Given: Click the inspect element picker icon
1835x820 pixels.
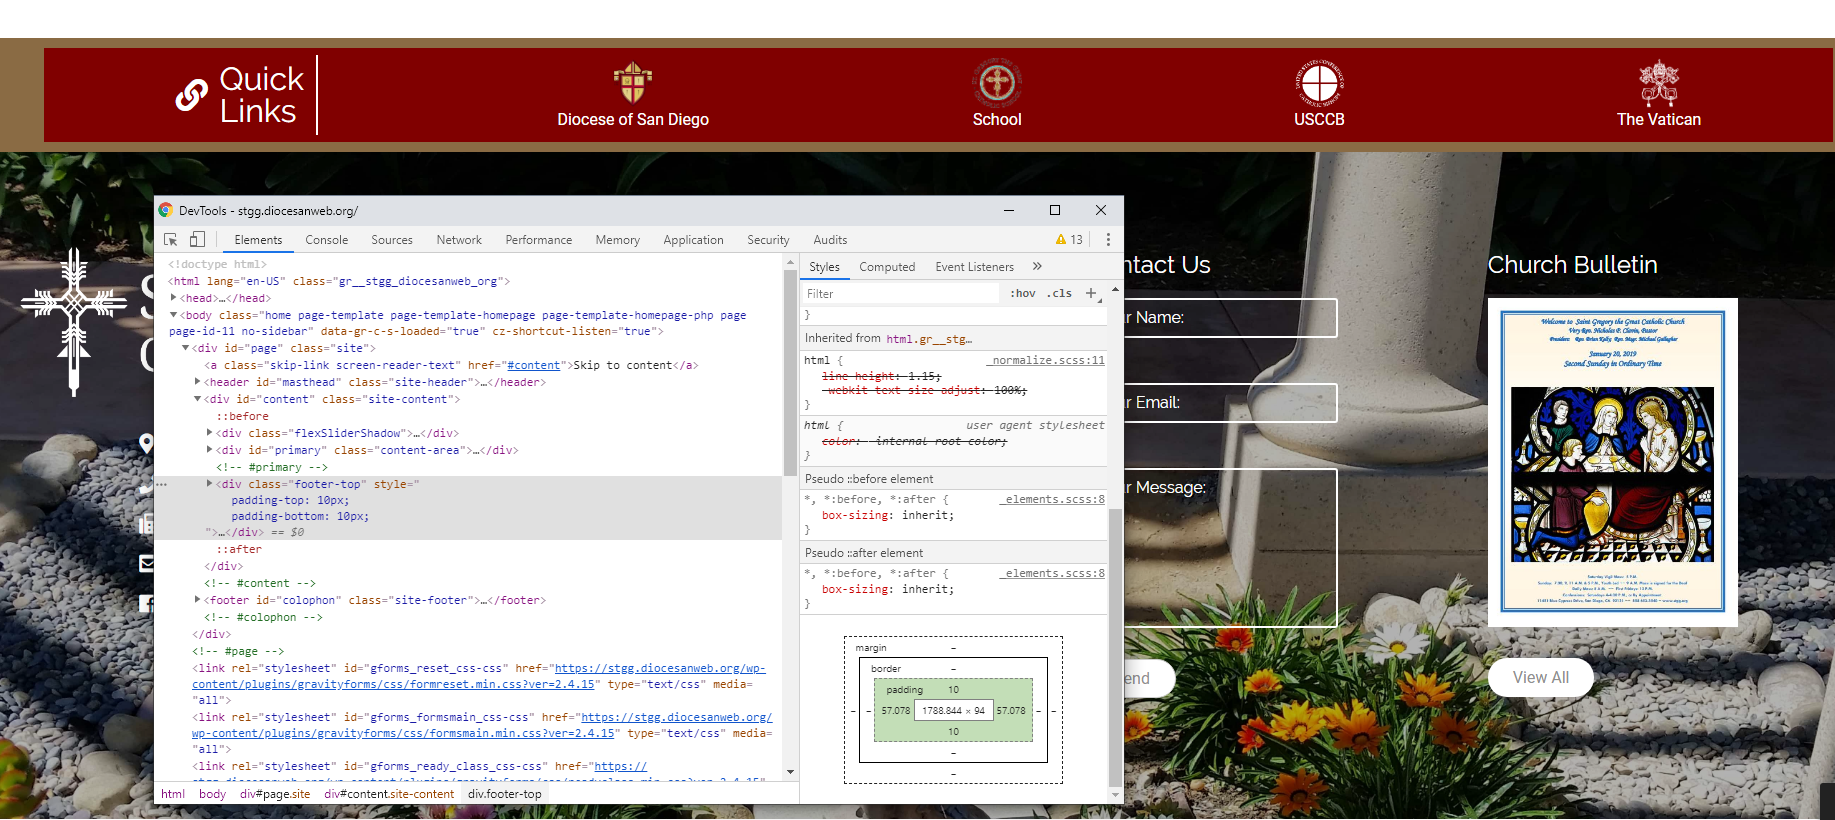Looking at the screenshot, I should (171, 240).
